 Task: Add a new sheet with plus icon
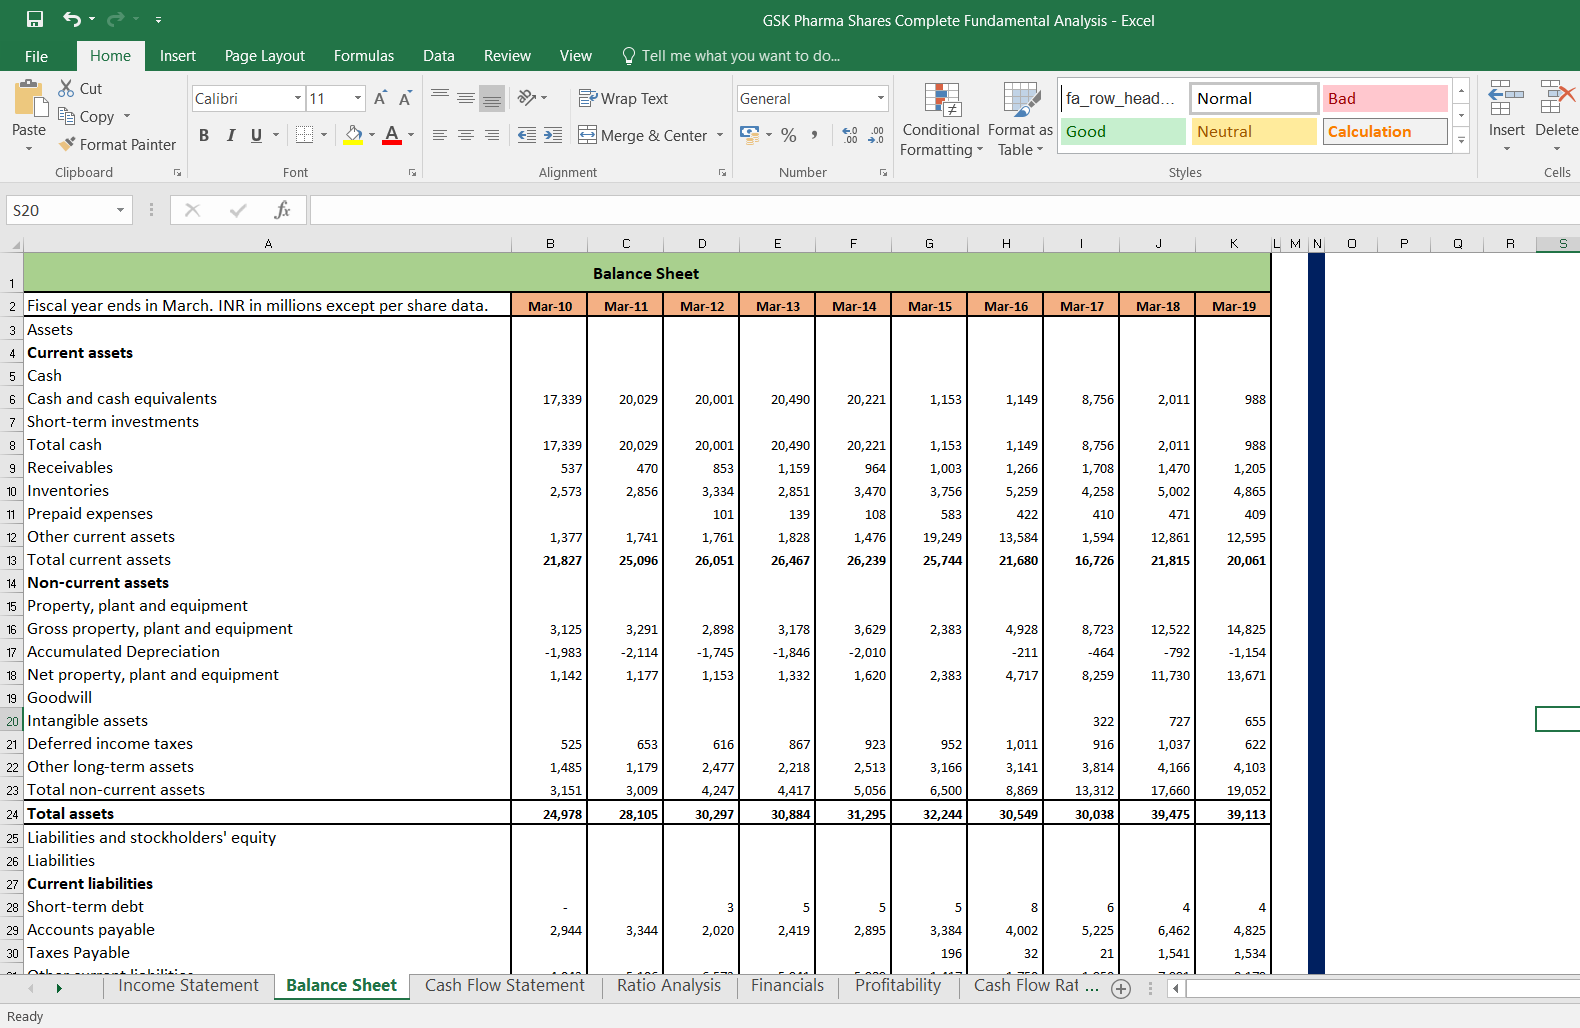click(x=1121, y=988)
